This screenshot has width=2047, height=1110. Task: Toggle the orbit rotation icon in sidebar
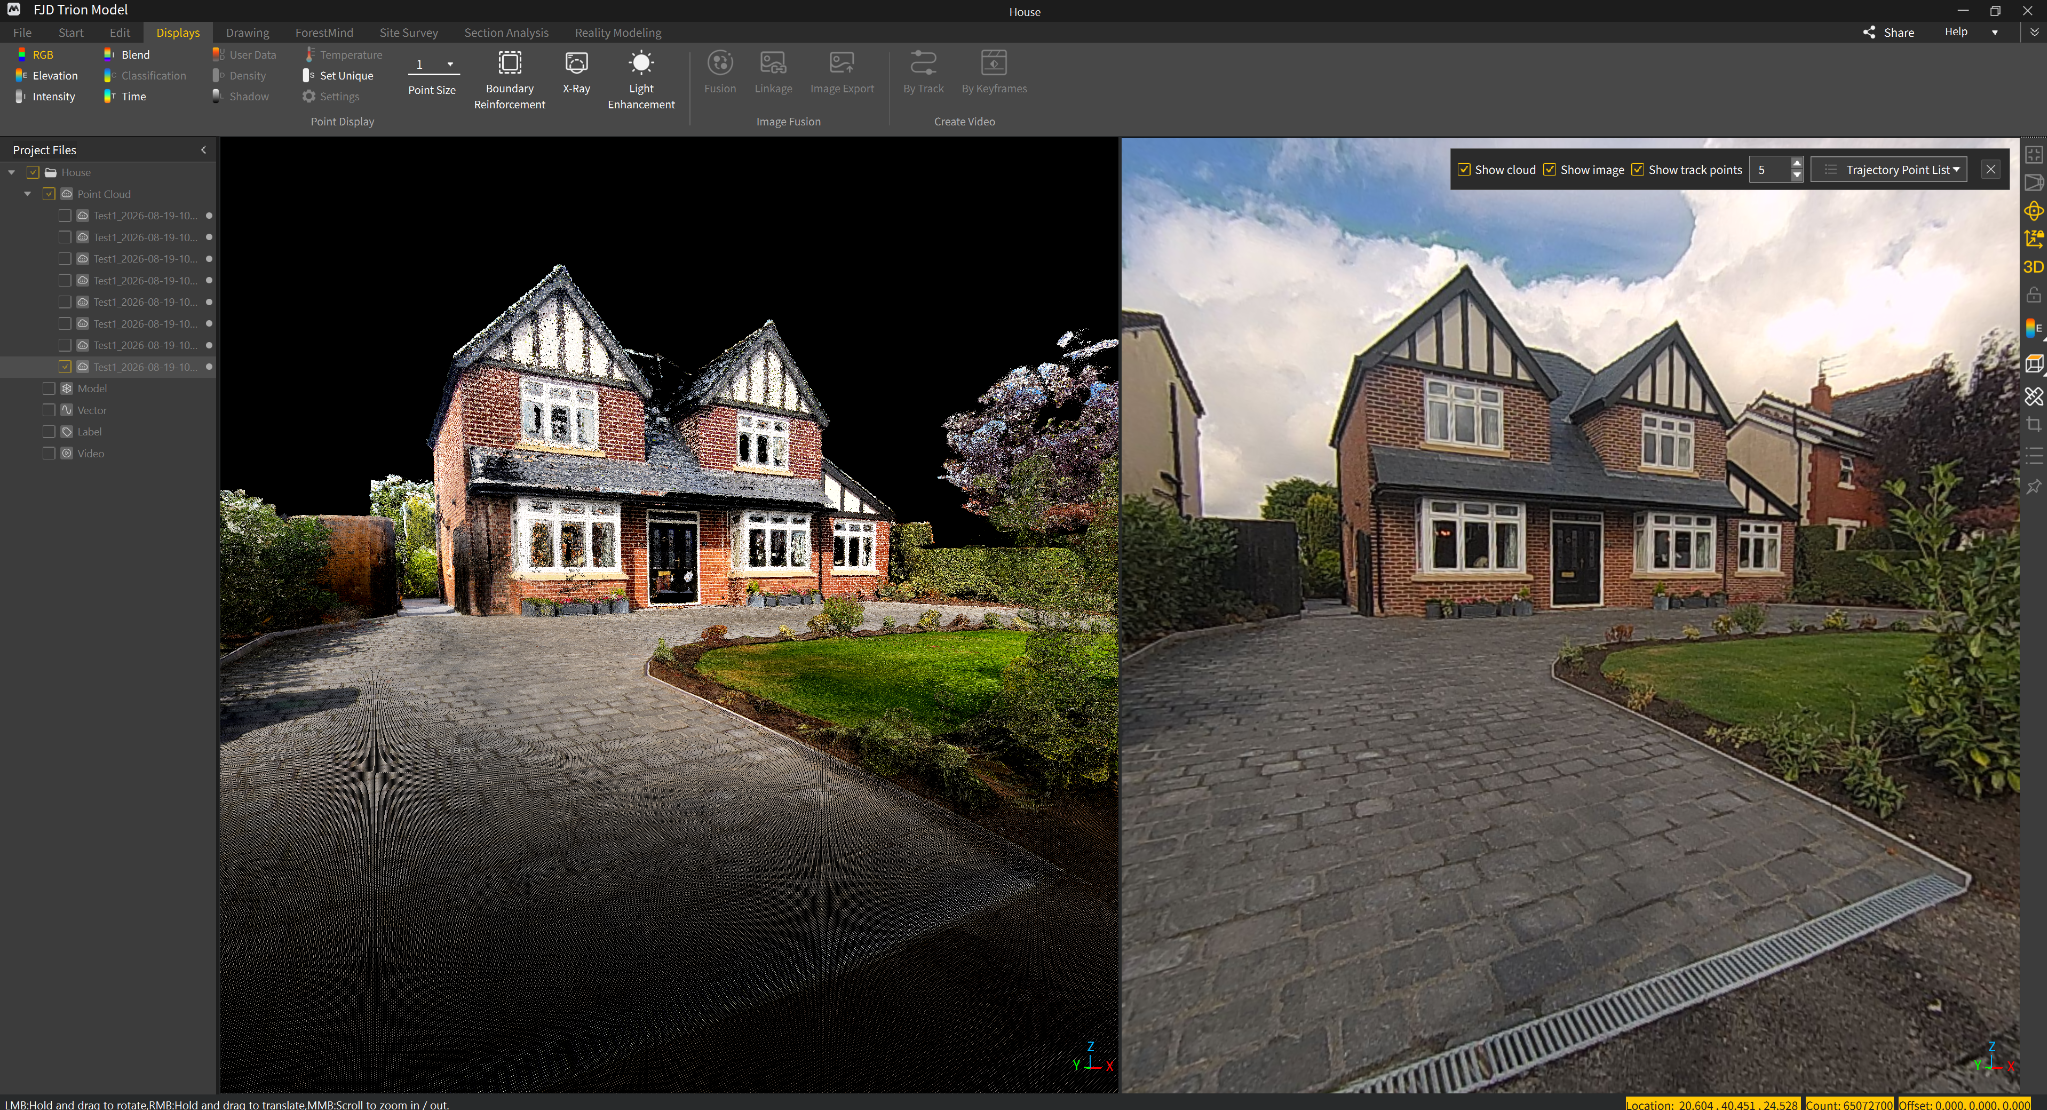[2034, 211]
